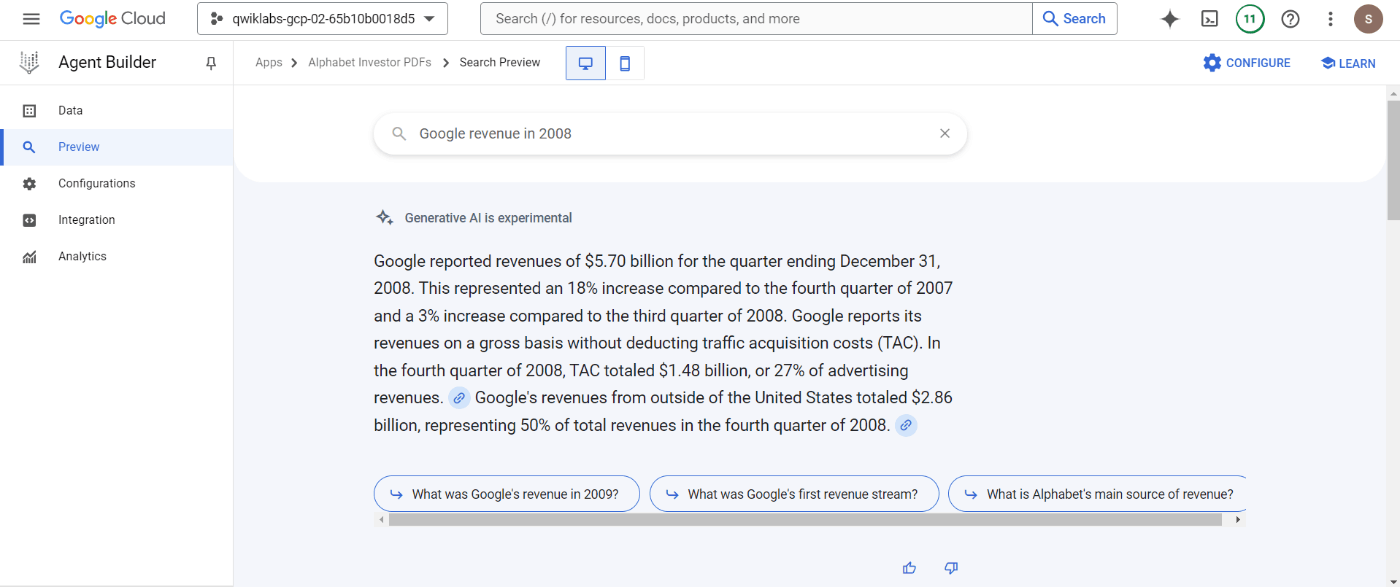
Task: Open Configurations in sidebar
Action: [x=116, y=184]
